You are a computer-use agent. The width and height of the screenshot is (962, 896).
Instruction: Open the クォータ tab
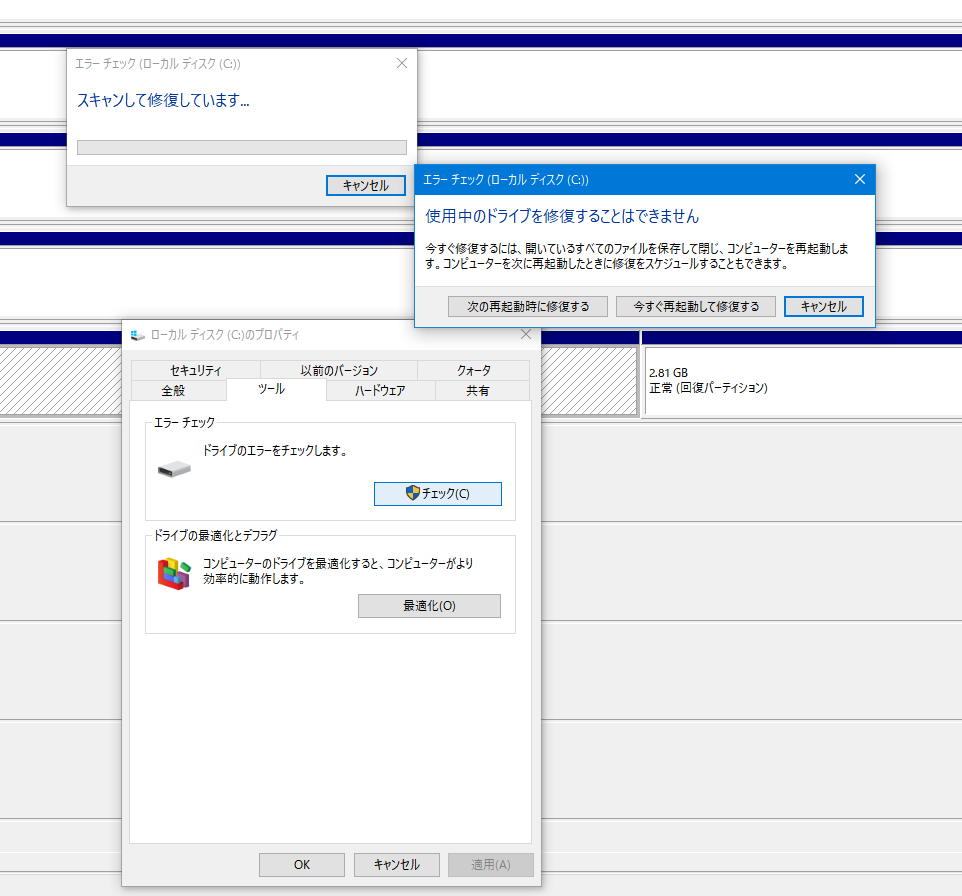point(474,371)
